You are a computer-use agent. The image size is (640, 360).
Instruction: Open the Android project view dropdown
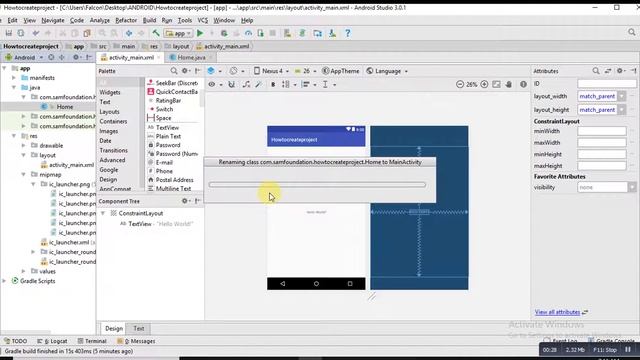(x=24, y=58)
